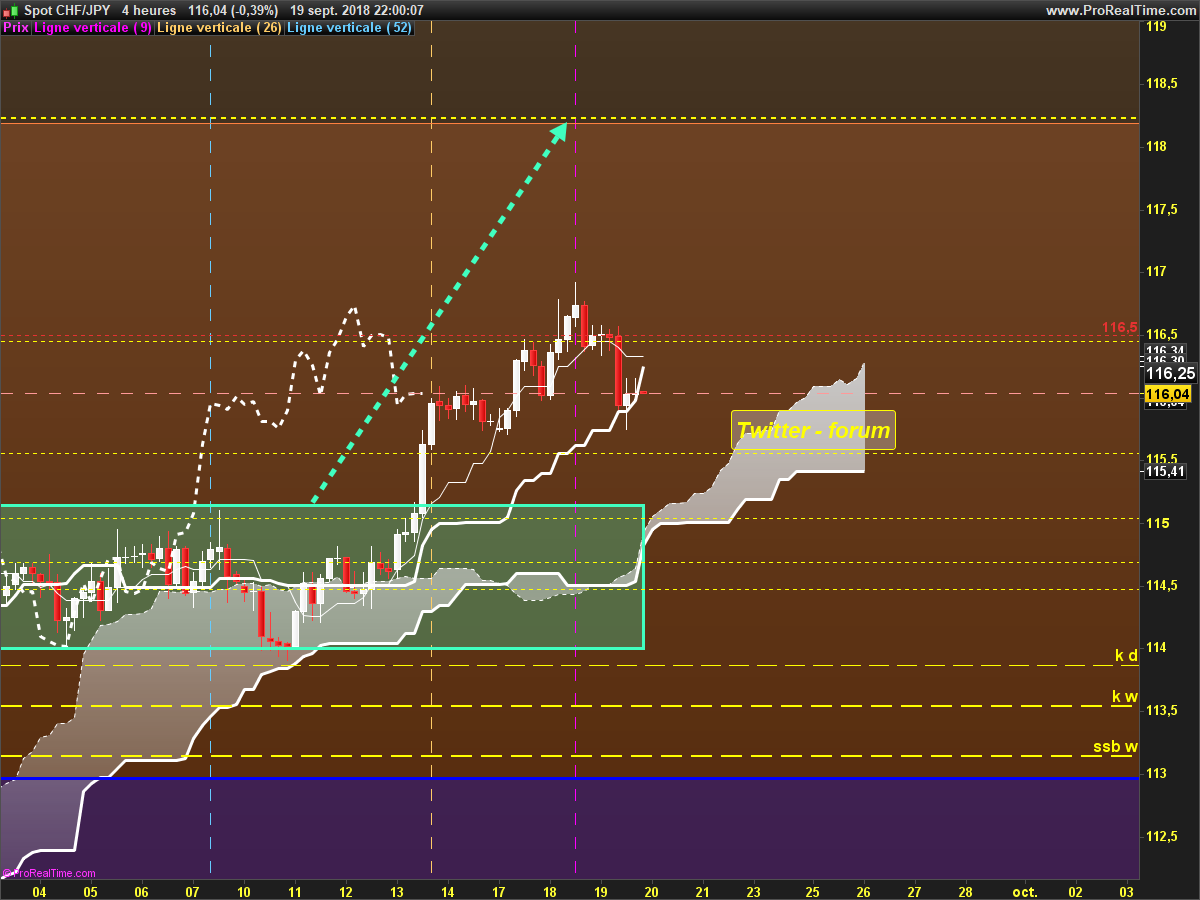Click the '114' price axis label
This screenshot has height=900, width=1200.
click(x=1156, y=648)
